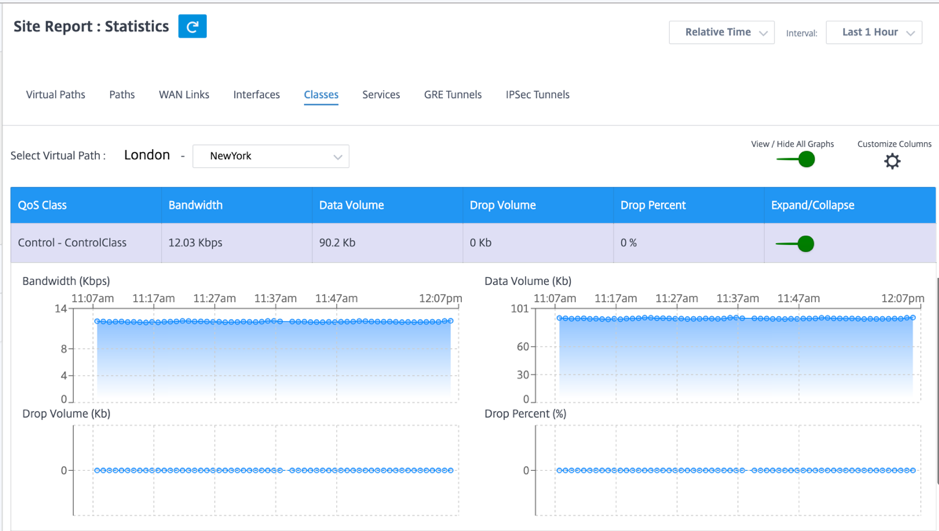Open the Last 1 Hour interval dropdown
The image size is (939, 531).
(874, 32)
